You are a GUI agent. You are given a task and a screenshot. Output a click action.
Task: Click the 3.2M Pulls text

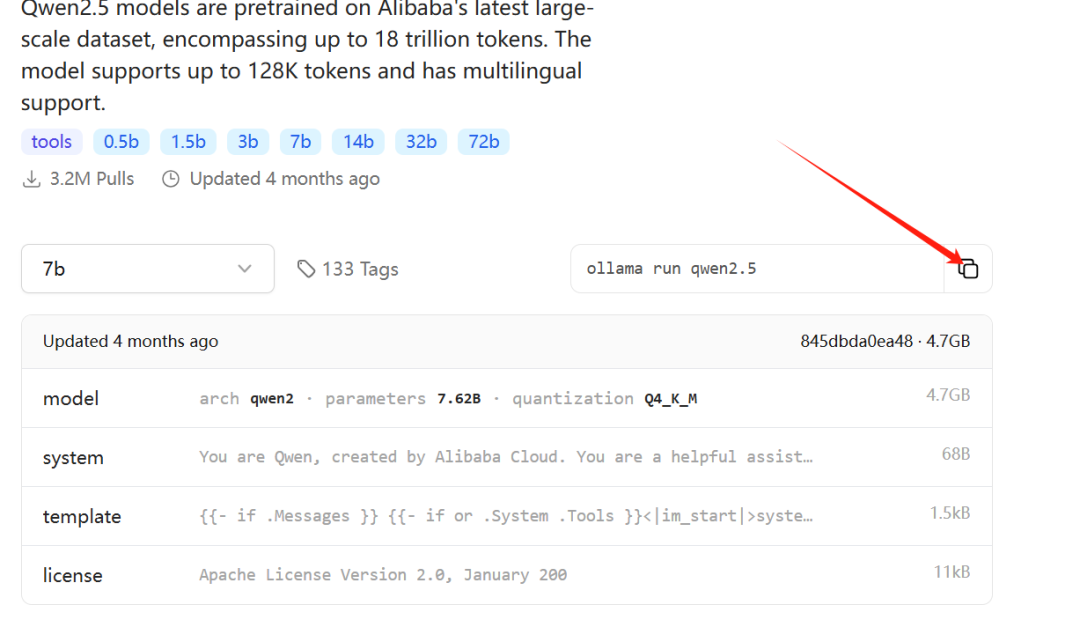92,179
